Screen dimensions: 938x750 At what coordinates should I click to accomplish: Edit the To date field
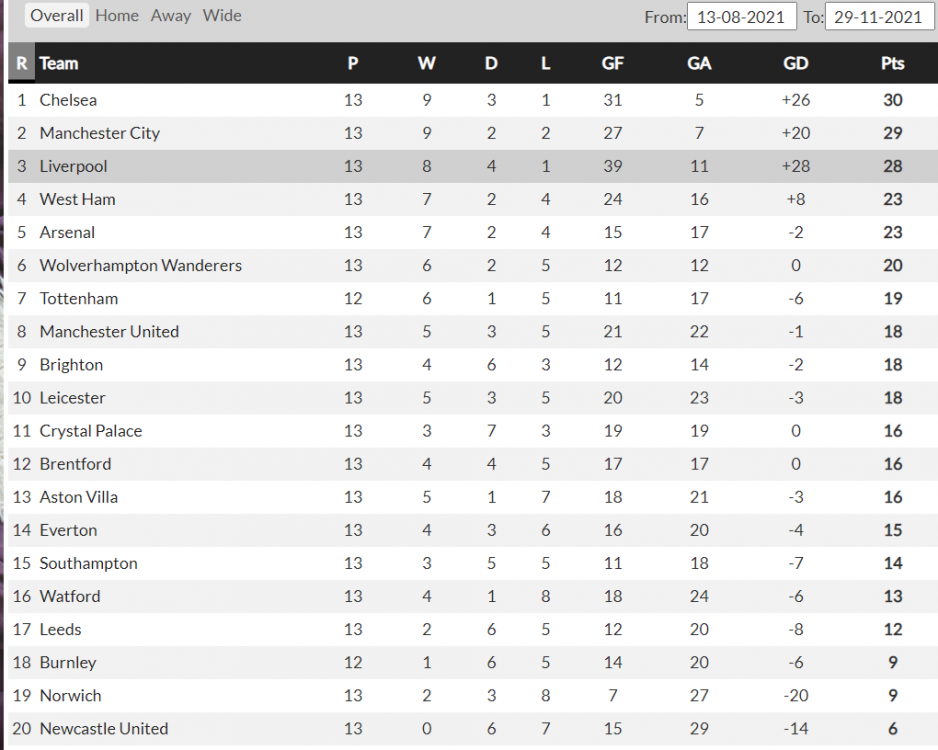879,17
